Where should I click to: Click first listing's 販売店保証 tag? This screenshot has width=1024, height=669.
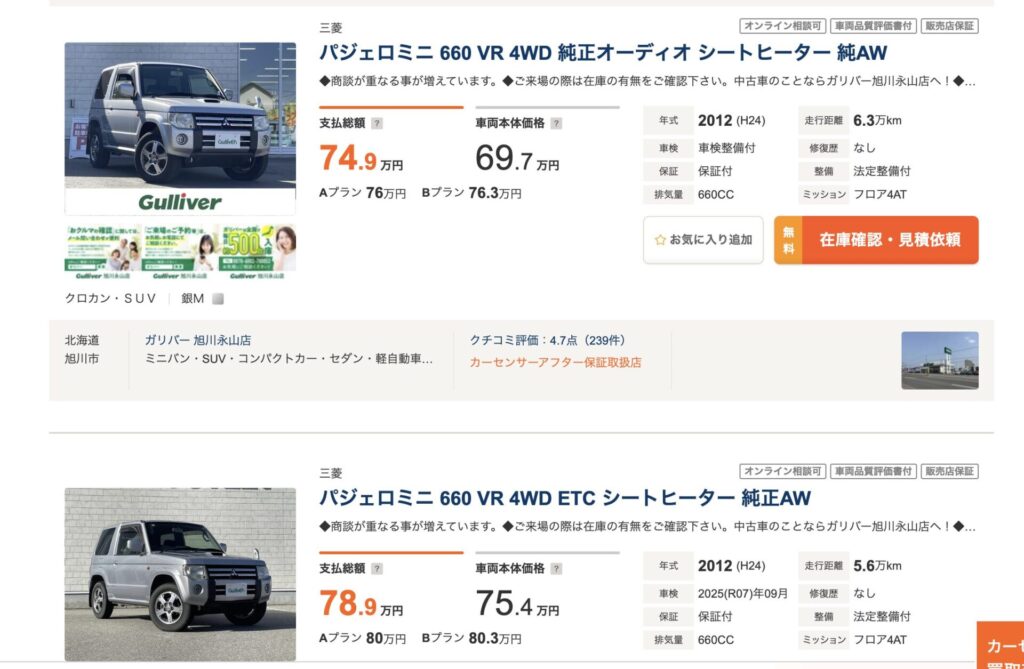pos(950,26)
